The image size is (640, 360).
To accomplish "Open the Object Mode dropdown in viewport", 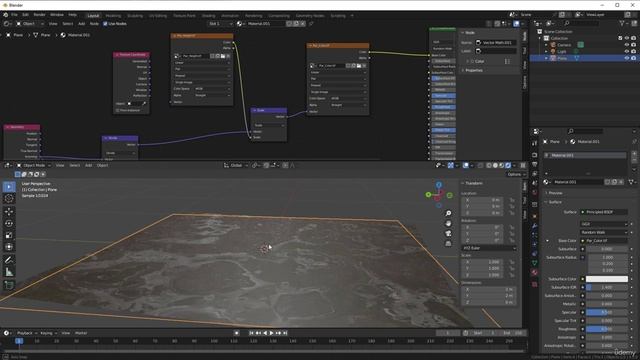I will [x=33, y=165].
